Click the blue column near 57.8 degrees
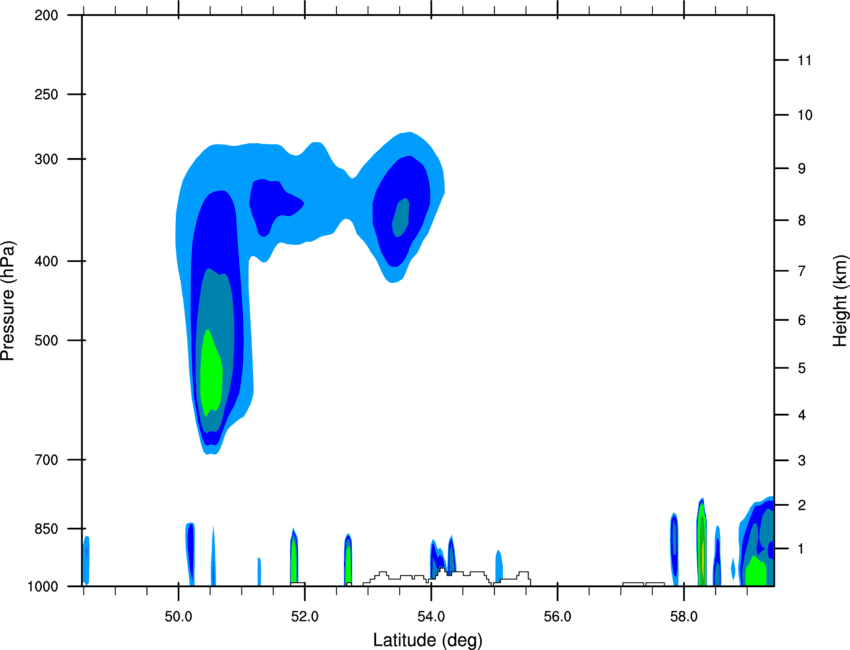 (x=674, y=549)
